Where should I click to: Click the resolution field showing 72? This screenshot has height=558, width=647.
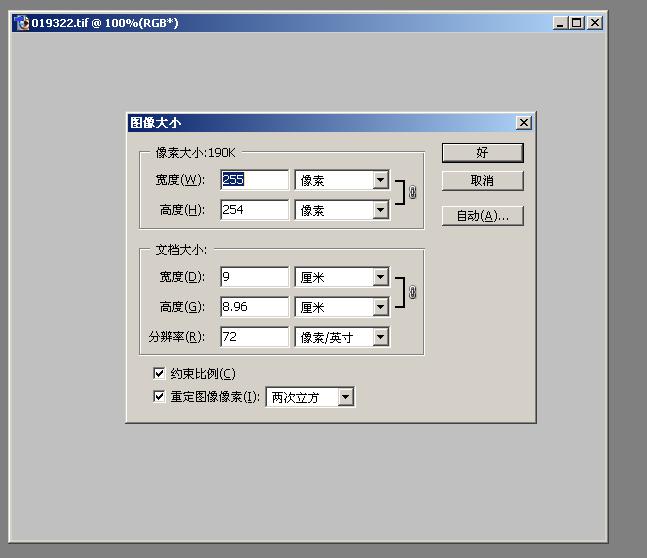tap(255, 337)
